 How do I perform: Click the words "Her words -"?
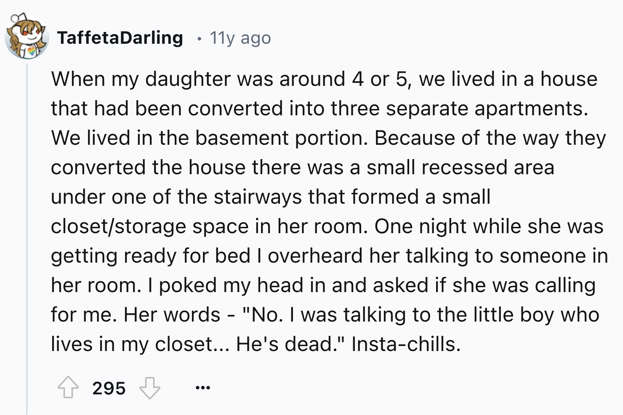tap(178, 315)
